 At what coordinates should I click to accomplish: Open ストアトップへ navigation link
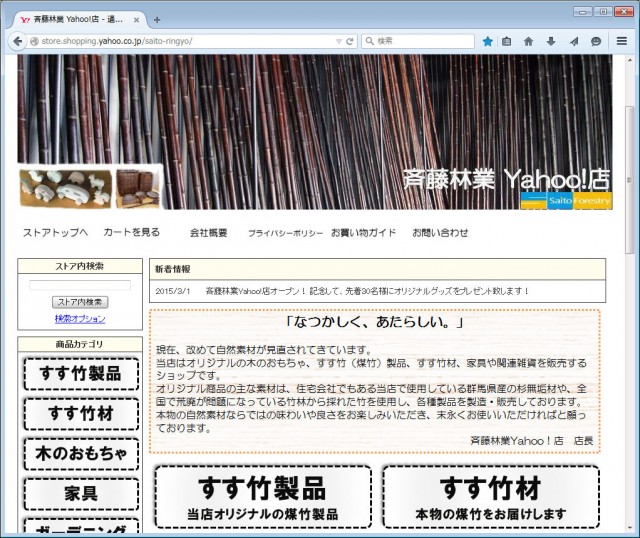coord(56,232)
